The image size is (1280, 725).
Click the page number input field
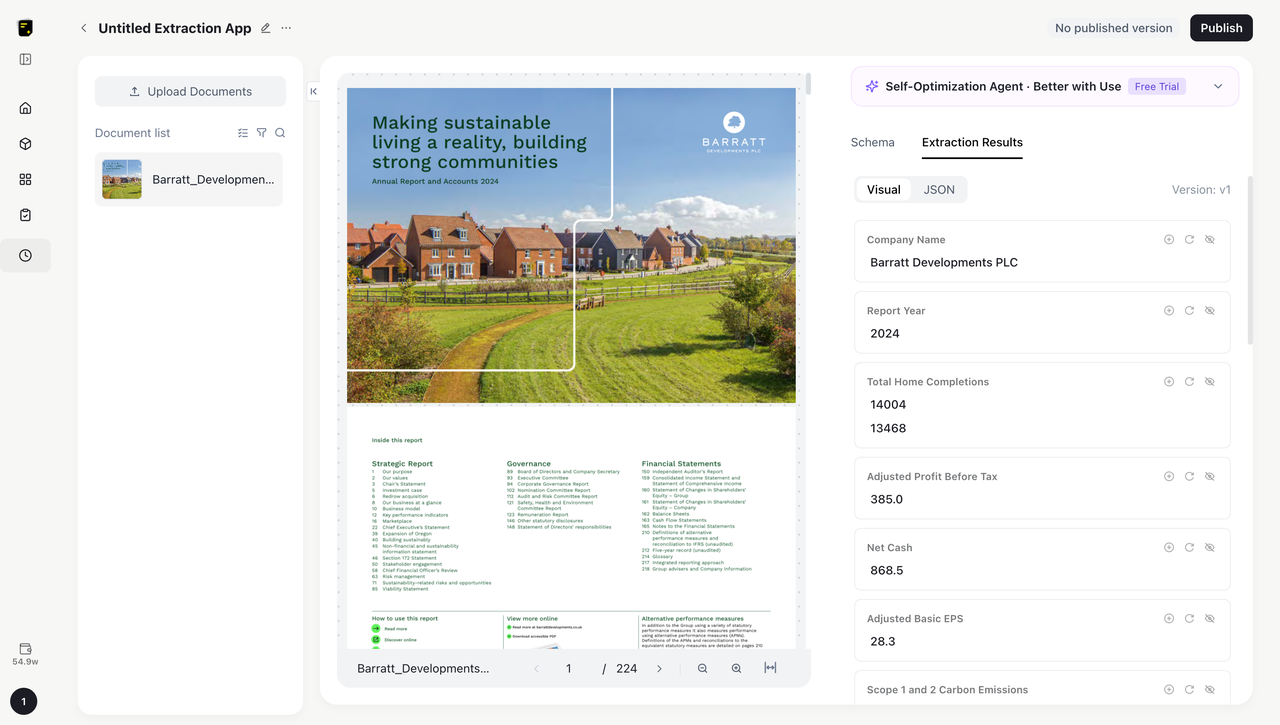pyautogui.click(x=569, y=668)
